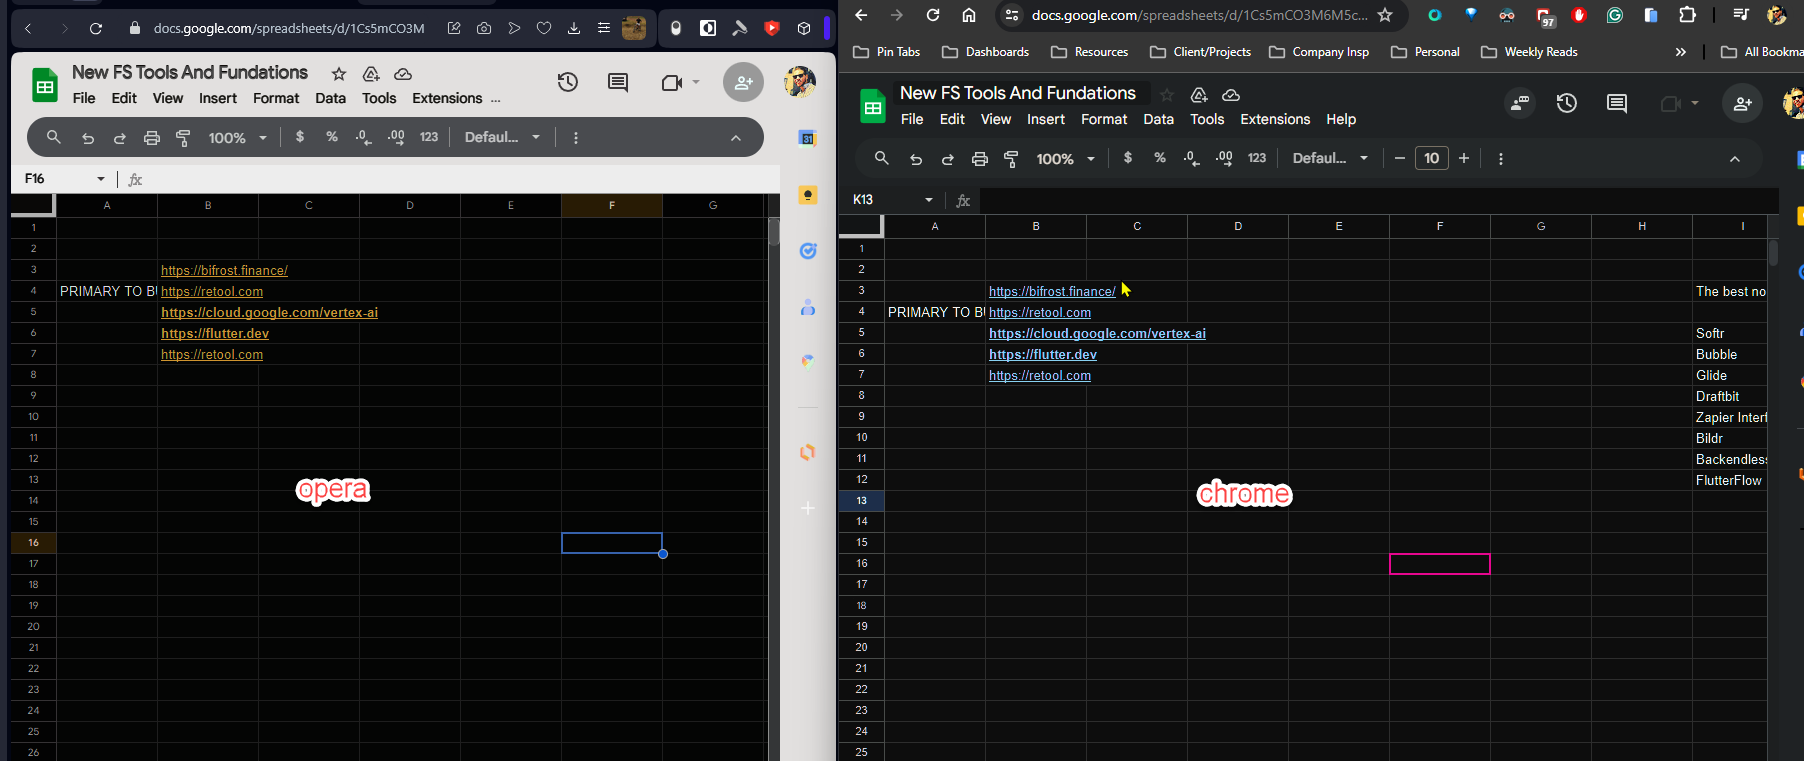Expand hidden bookmarks with the Chrome double-chevron
The height and width of the screenshot is (761, 1804).
(1680, 52)
